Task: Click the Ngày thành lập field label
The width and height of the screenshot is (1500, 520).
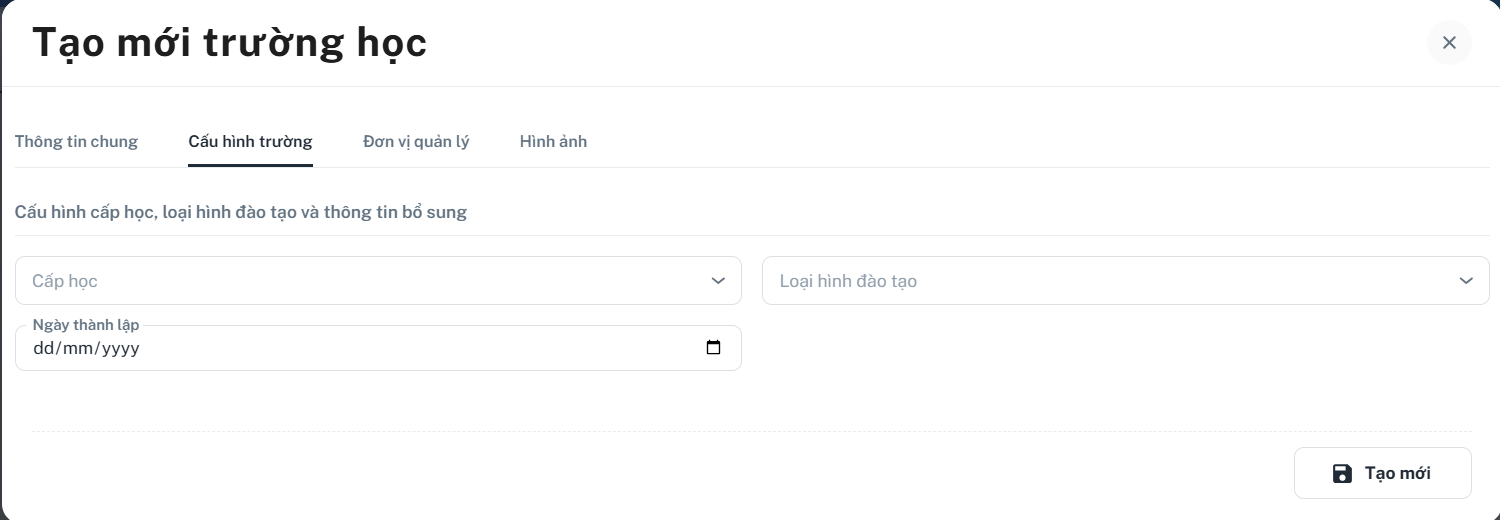Action: [x=86, y=325]
